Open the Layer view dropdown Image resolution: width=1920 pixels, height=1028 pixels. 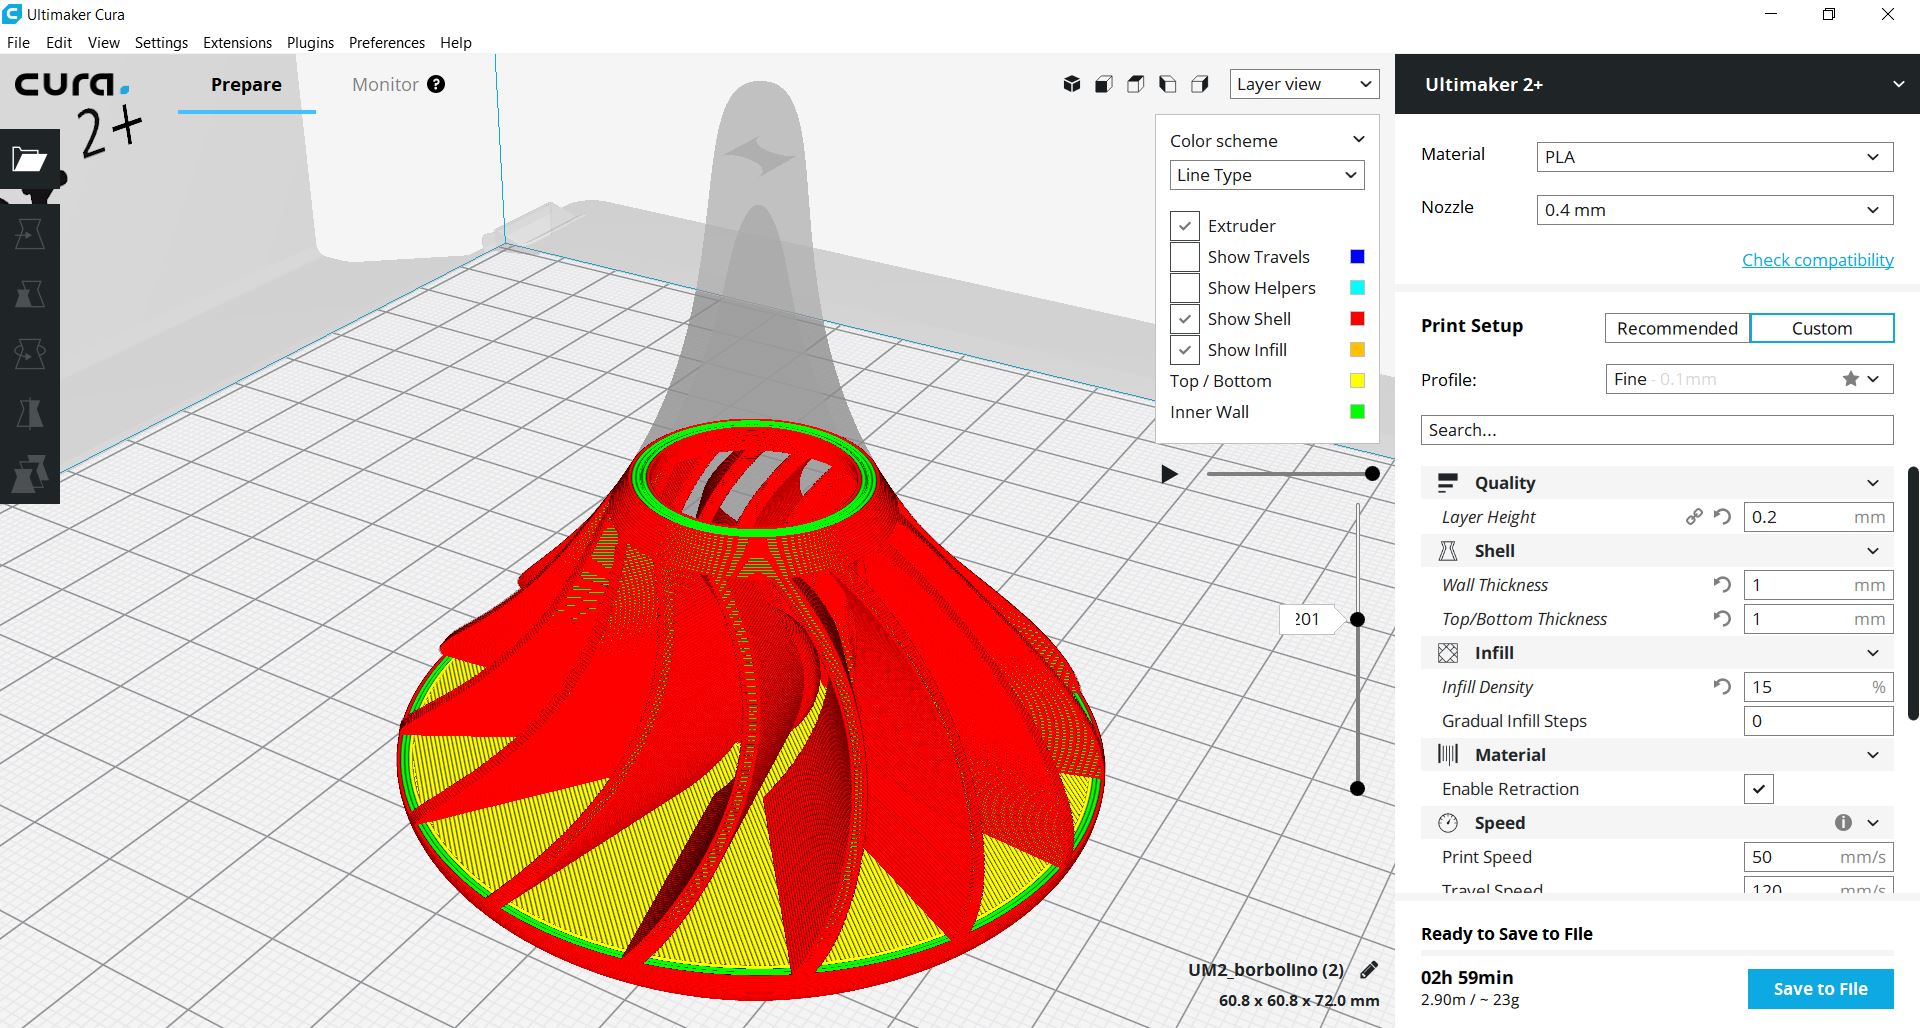[1304, 84]
